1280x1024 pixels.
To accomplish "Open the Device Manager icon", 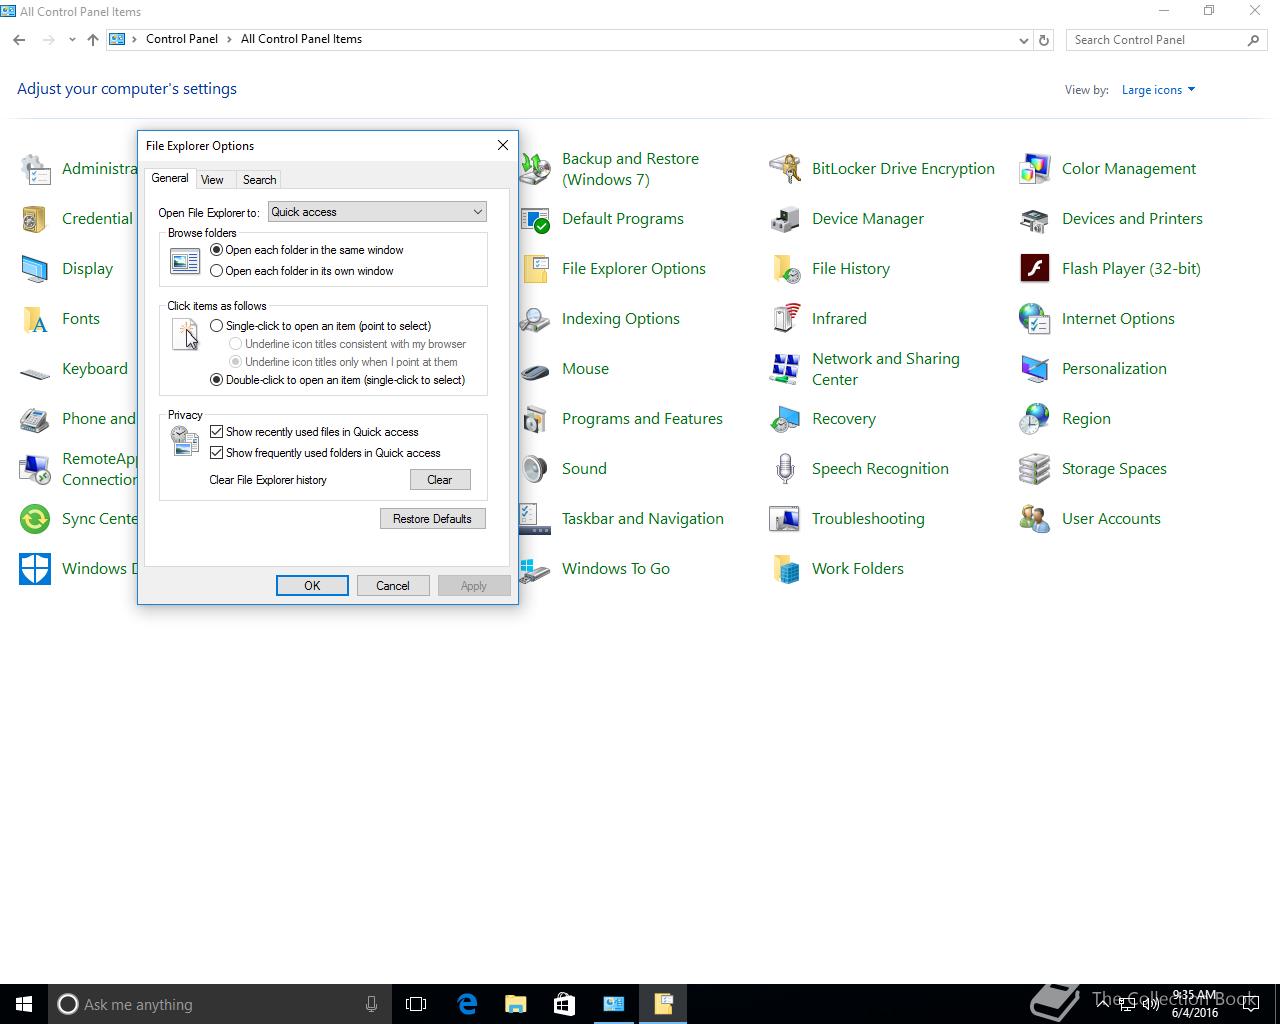I will coord(785,219).
